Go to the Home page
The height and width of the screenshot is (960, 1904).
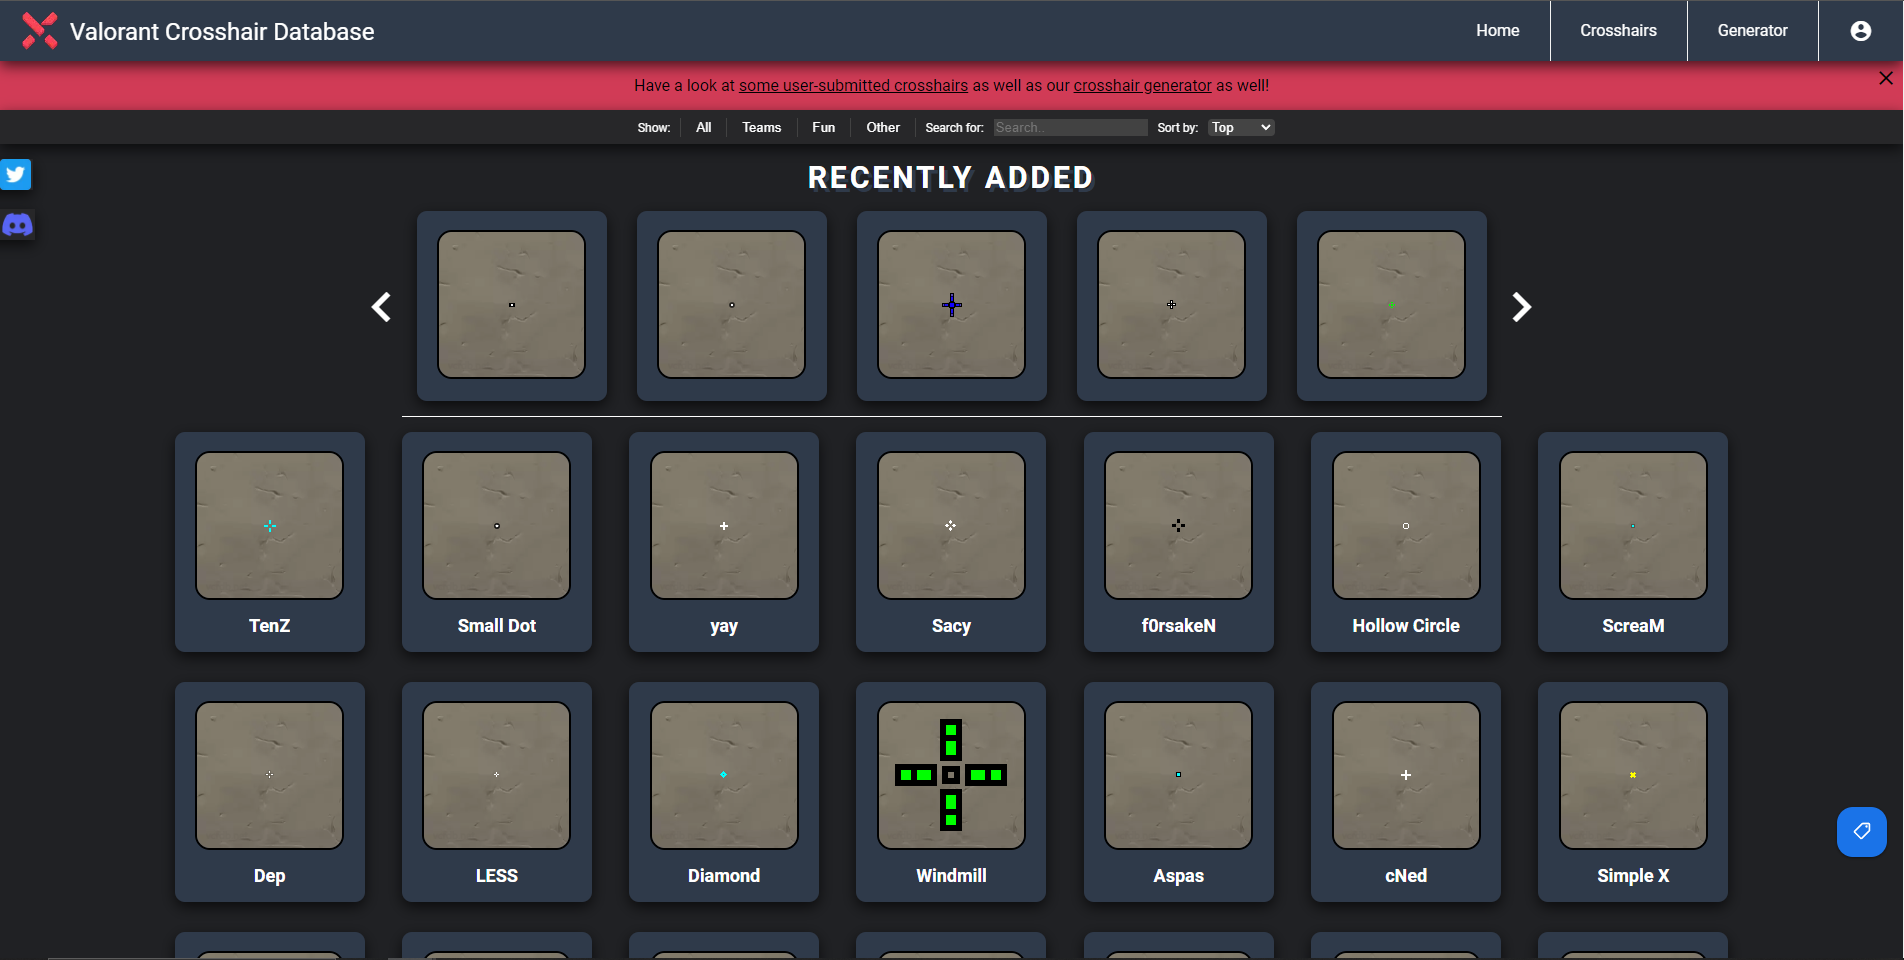click(1497, 31)
